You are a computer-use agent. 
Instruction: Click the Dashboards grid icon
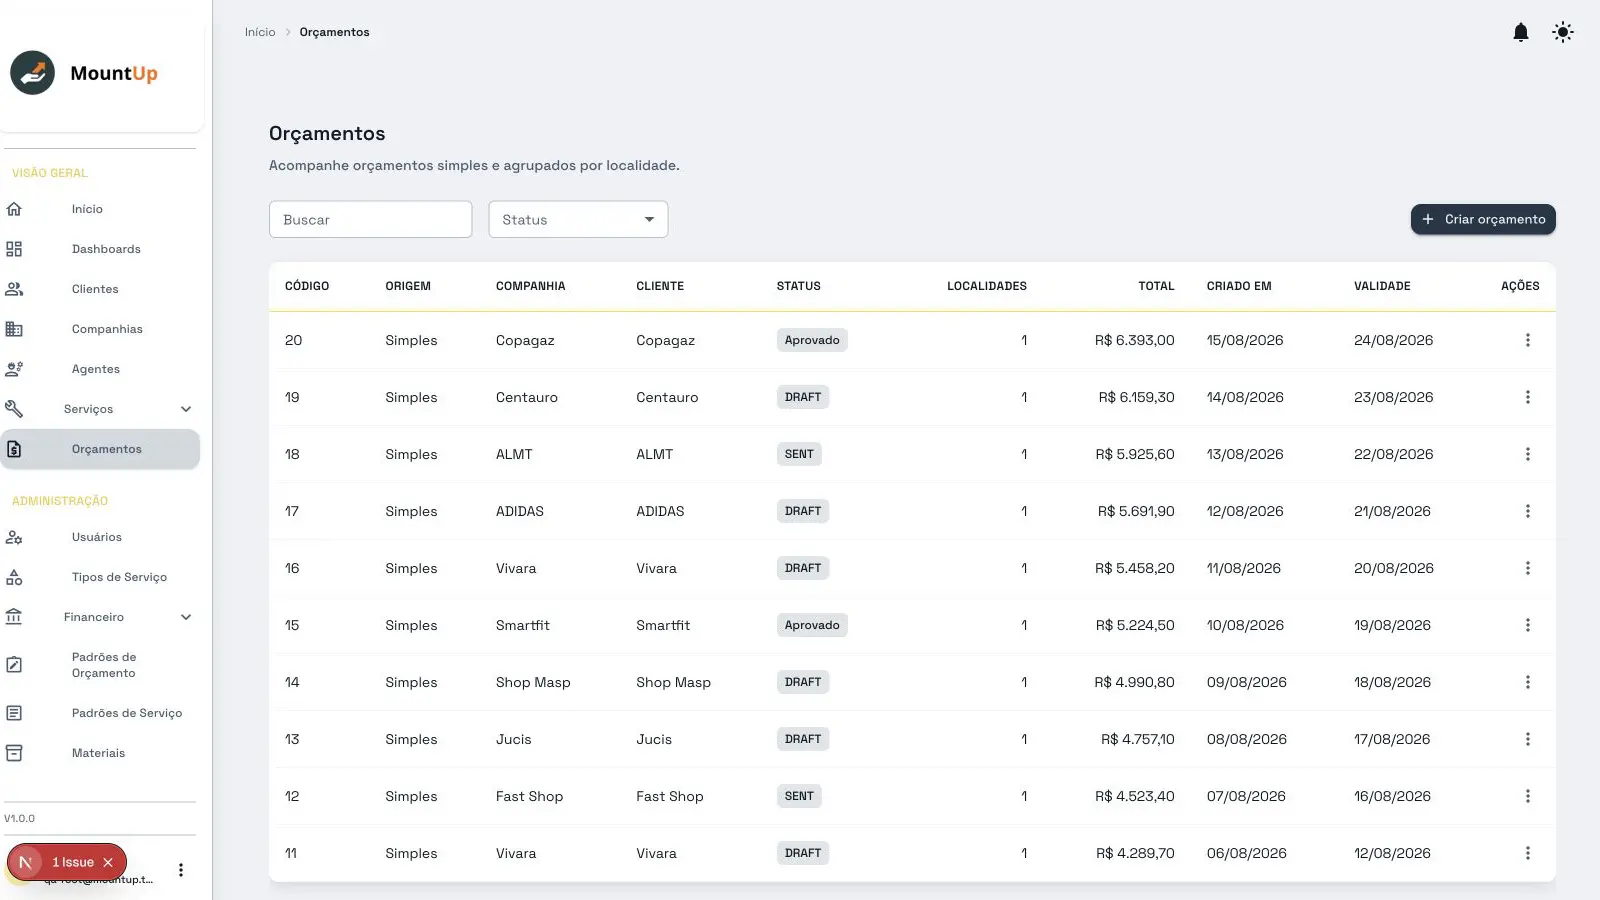tap(14, 249)
